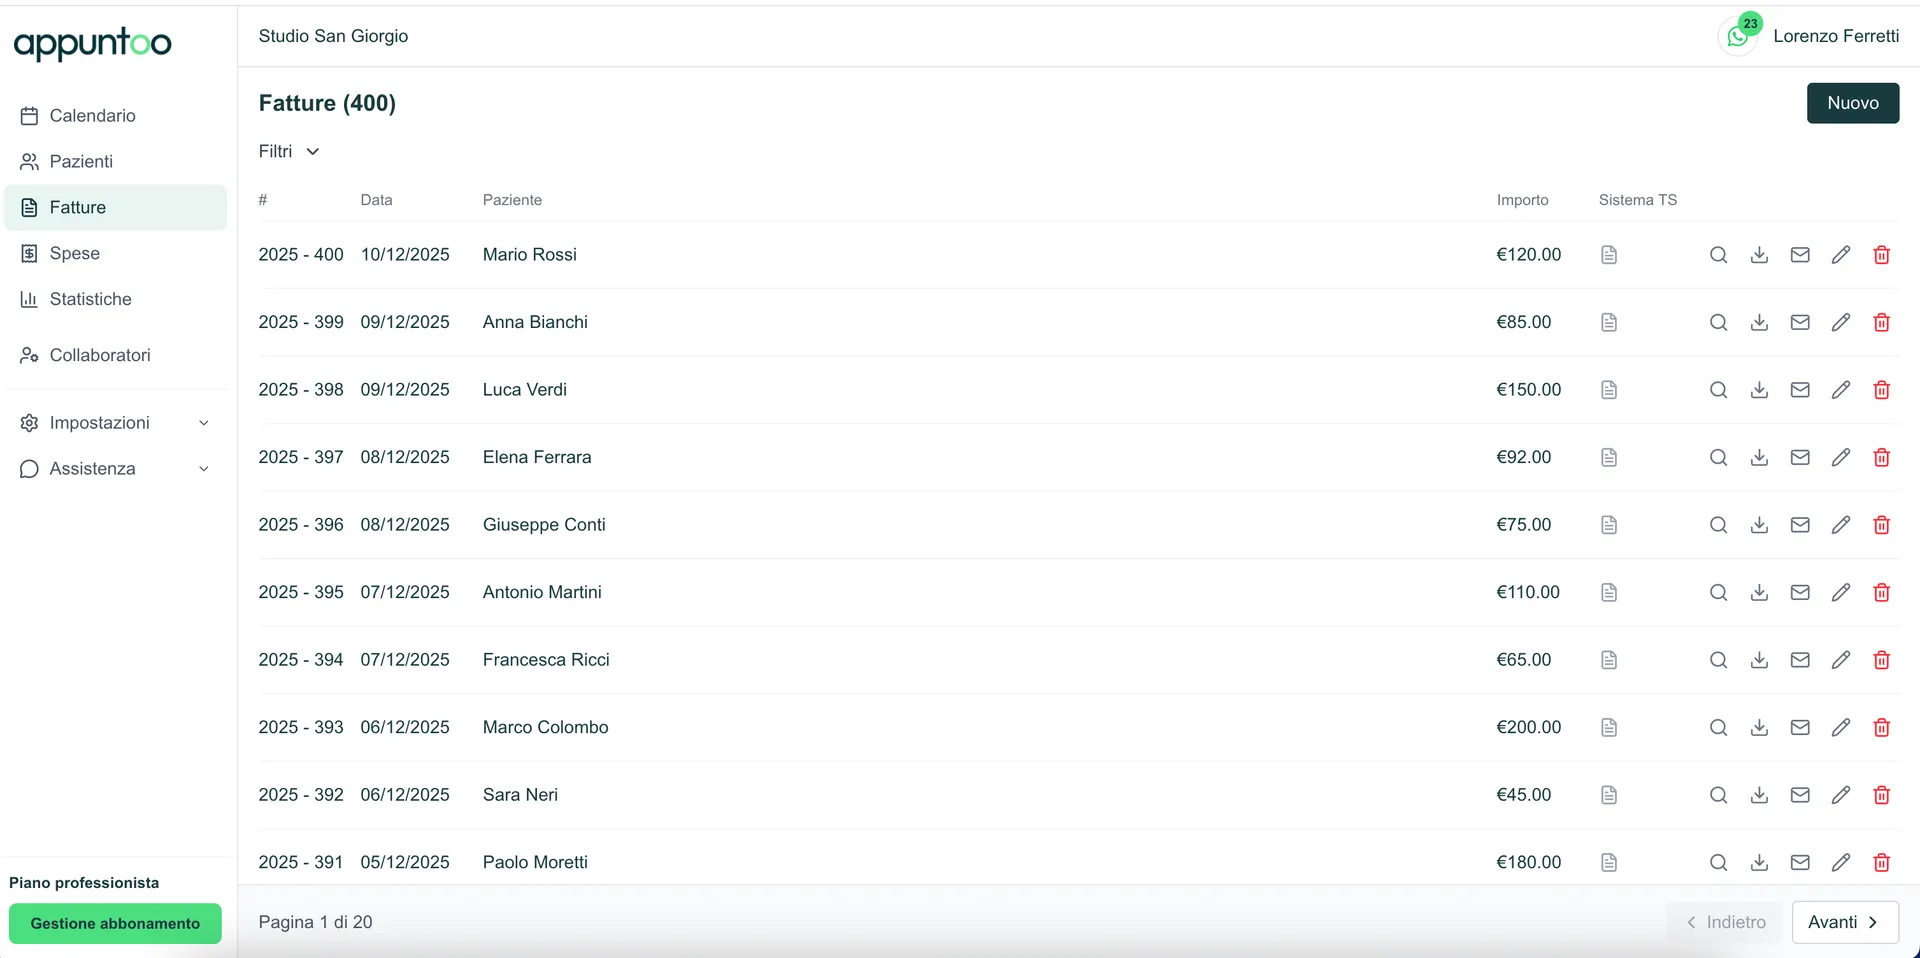The height and width of the screenshot is (958, 1920).
Task: Email invoice to Luca Verdi
Action: pyautogui.click(x=1800, y=390)
